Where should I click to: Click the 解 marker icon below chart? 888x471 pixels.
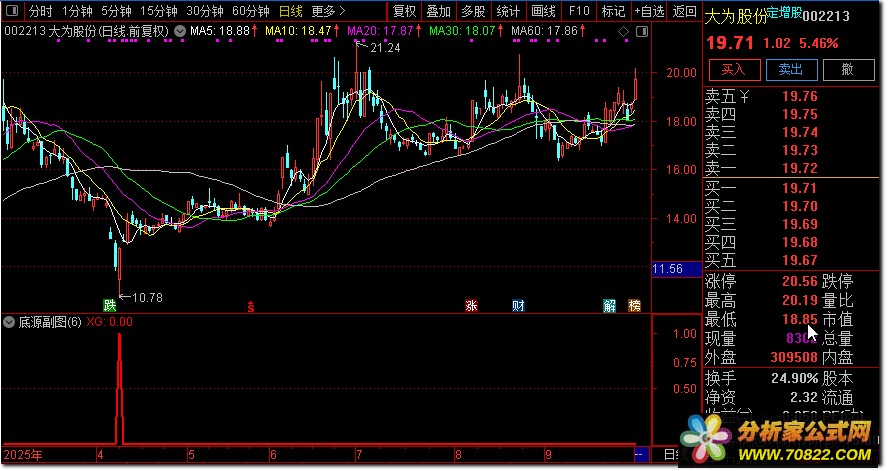610,305
